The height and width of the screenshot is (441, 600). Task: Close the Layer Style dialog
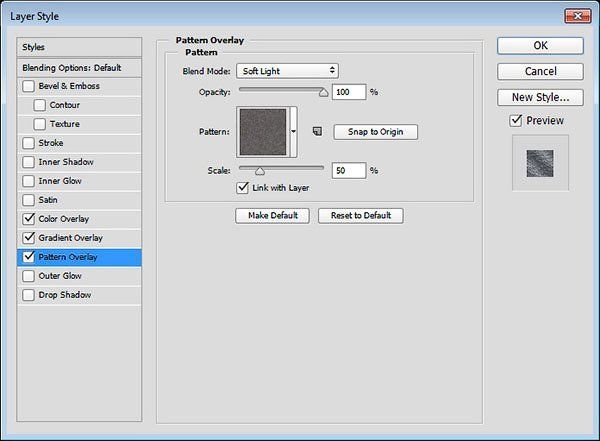point(577,16)
